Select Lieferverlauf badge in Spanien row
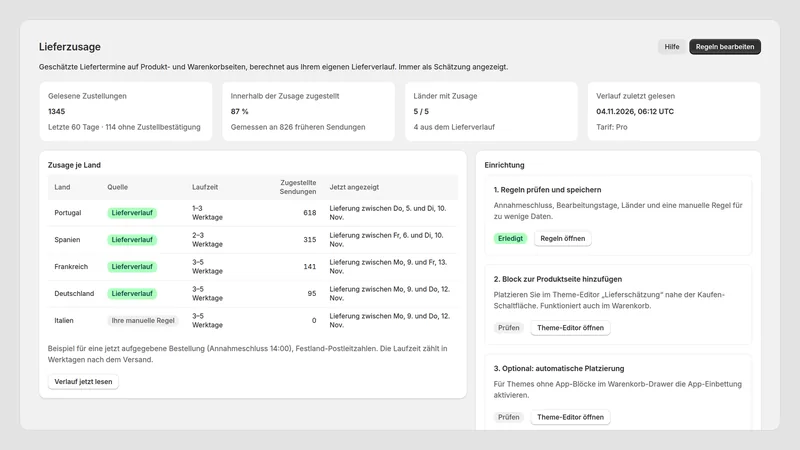 coord(132,240)
